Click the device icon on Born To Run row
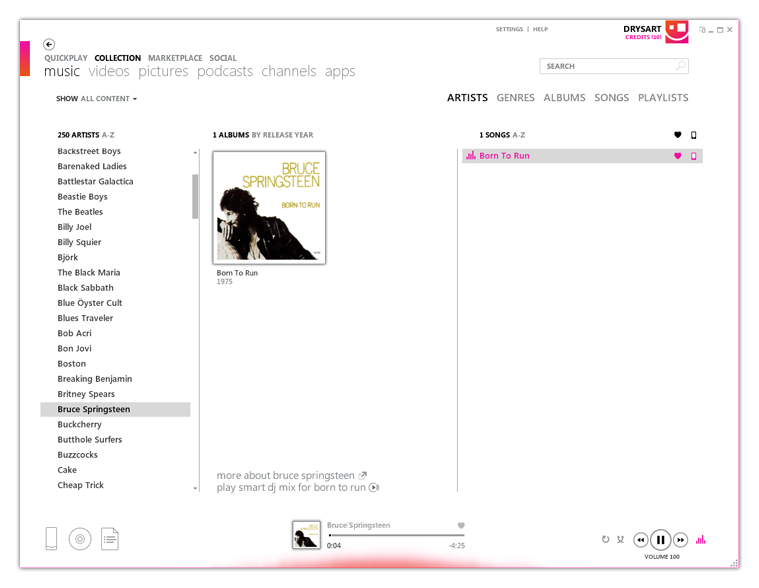This screenshot has width=759, height=588. coord(694,156)
